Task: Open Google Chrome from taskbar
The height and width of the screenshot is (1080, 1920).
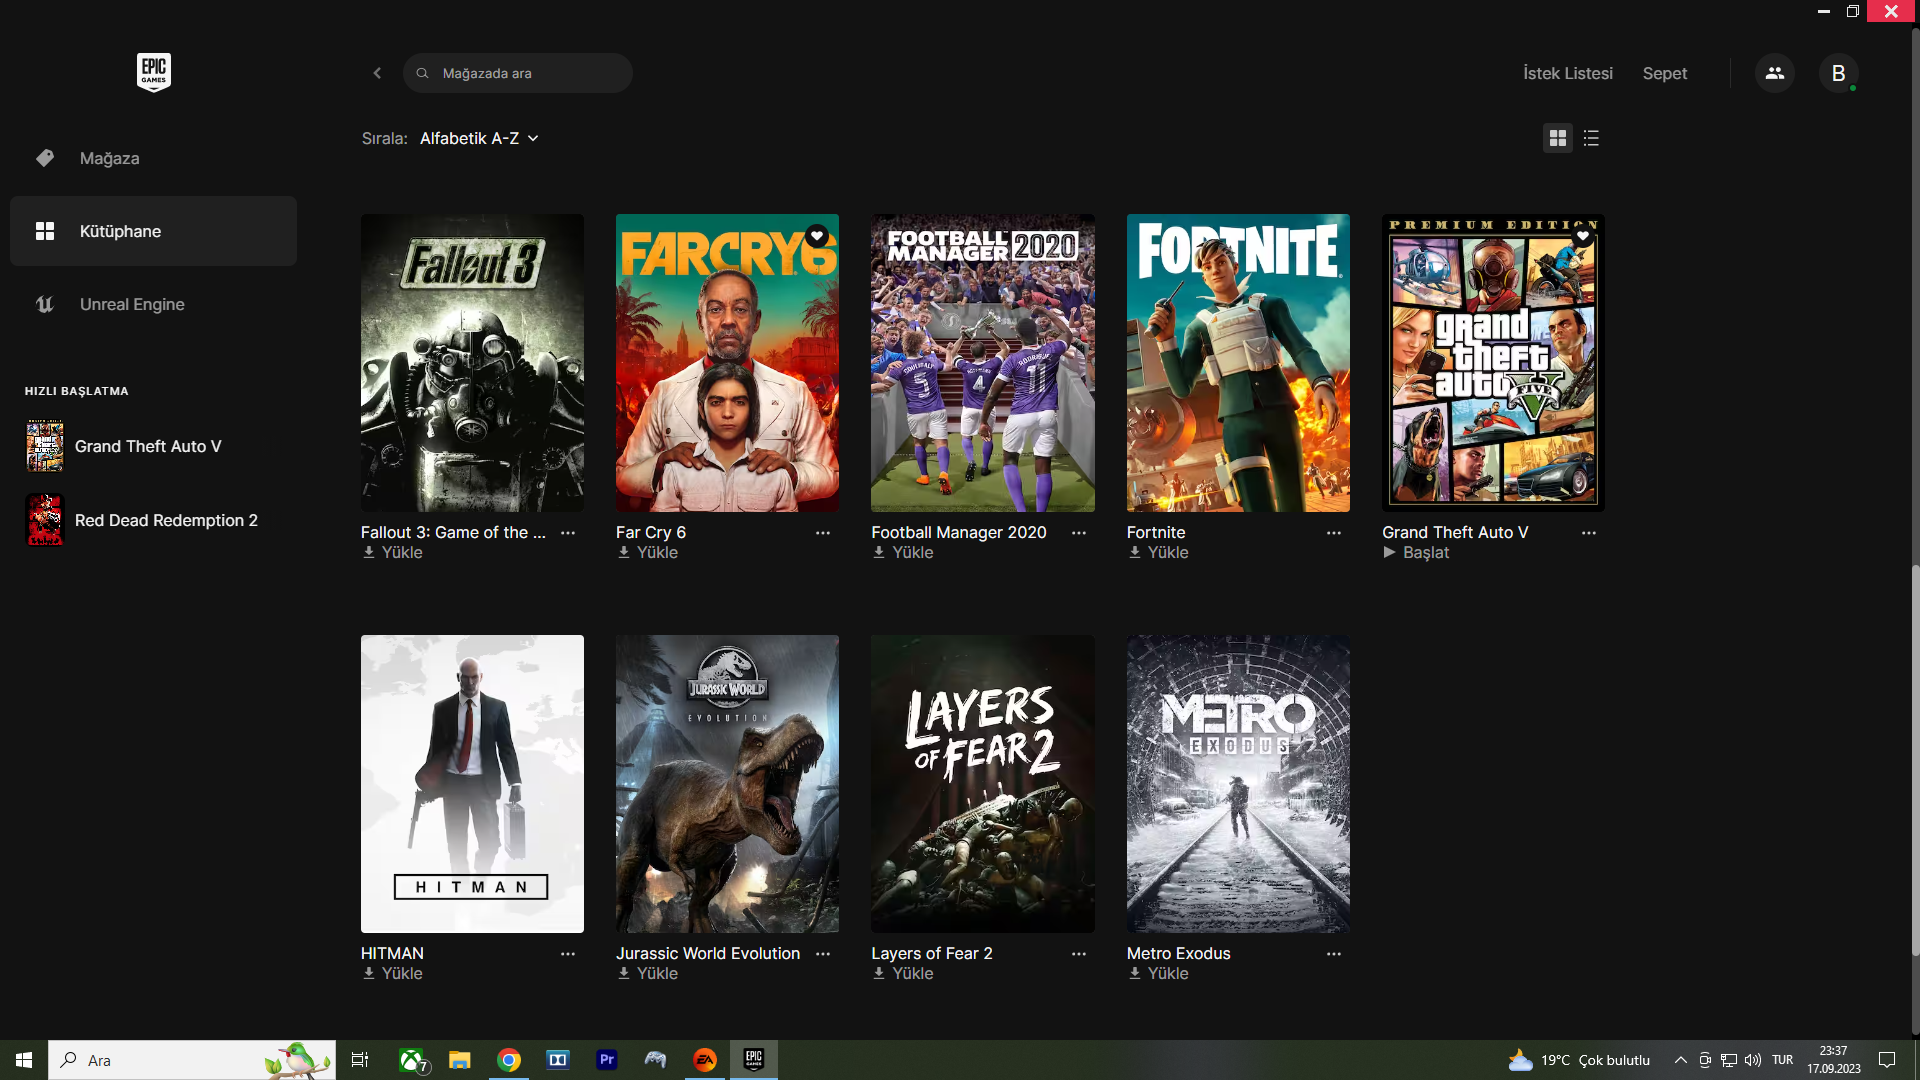Action: pos(509,1060)
